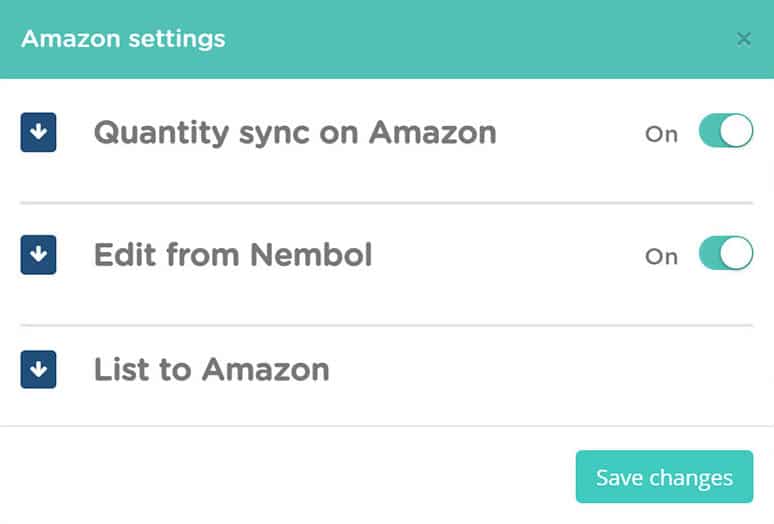Click the white knob of Edit from Nembol toggle

point(736,253)
